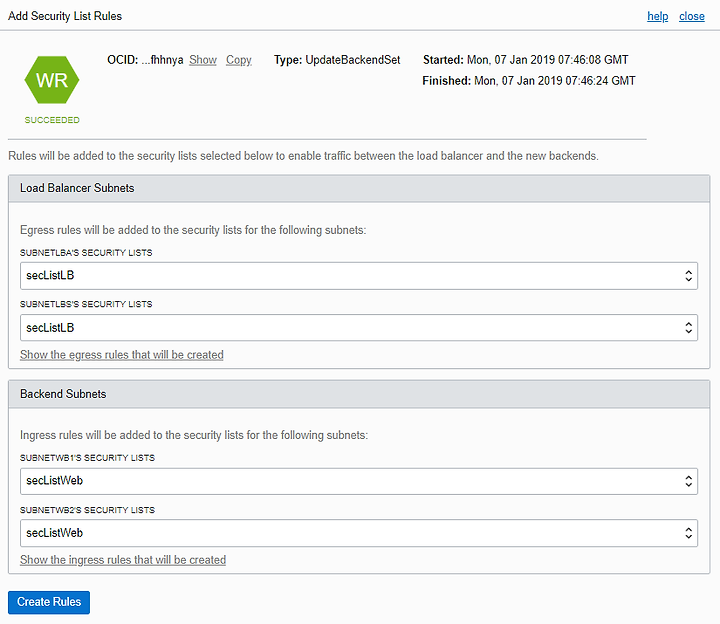Open SUBNETWB1's security lists dropdown
The height and width of the screenshot is (624, 720).
point(359,481)
